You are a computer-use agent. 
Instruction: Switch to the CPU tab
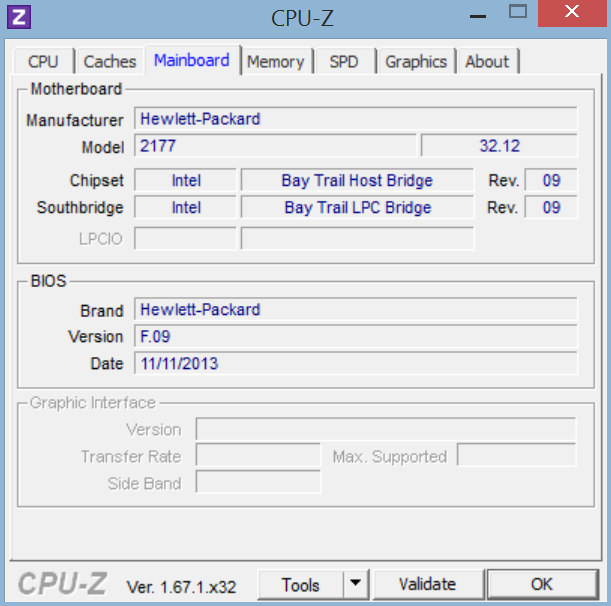tap(43, 62)
